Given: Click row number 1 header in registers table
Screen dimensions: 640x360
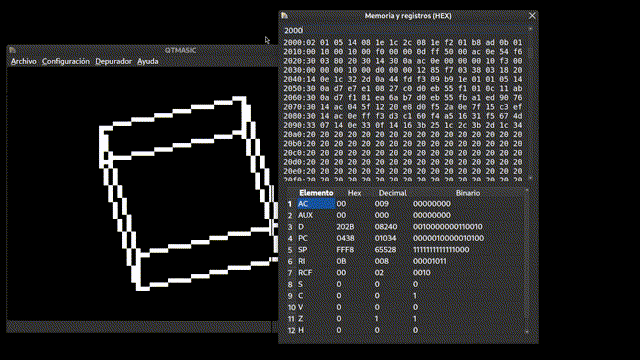Looking at the screenshot, I should (290, 204).
